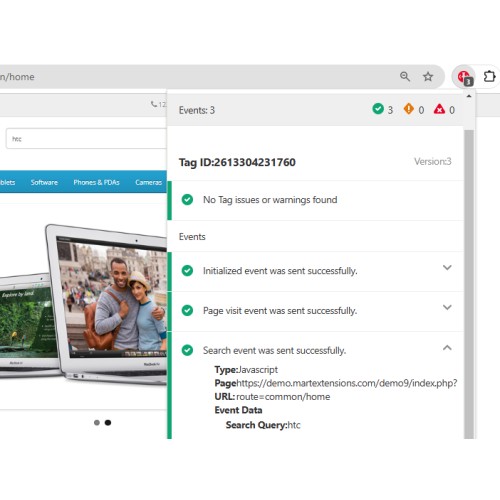Collapse the Search event details
Viewport: 500px width, 500px height.
(447, 348)
